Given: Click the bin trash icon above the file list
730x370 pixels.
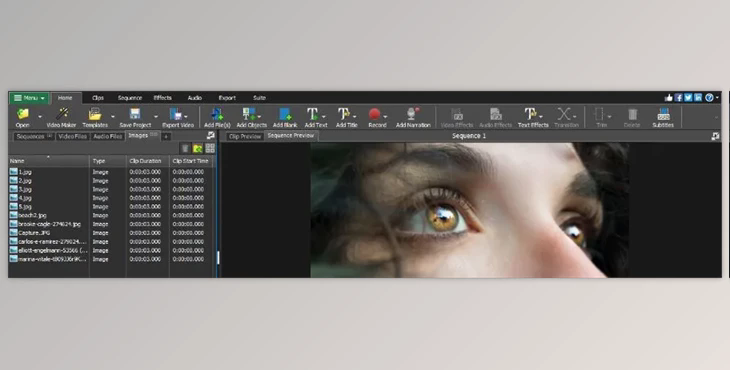Looking at the screenshot, I should pos(185,148).
